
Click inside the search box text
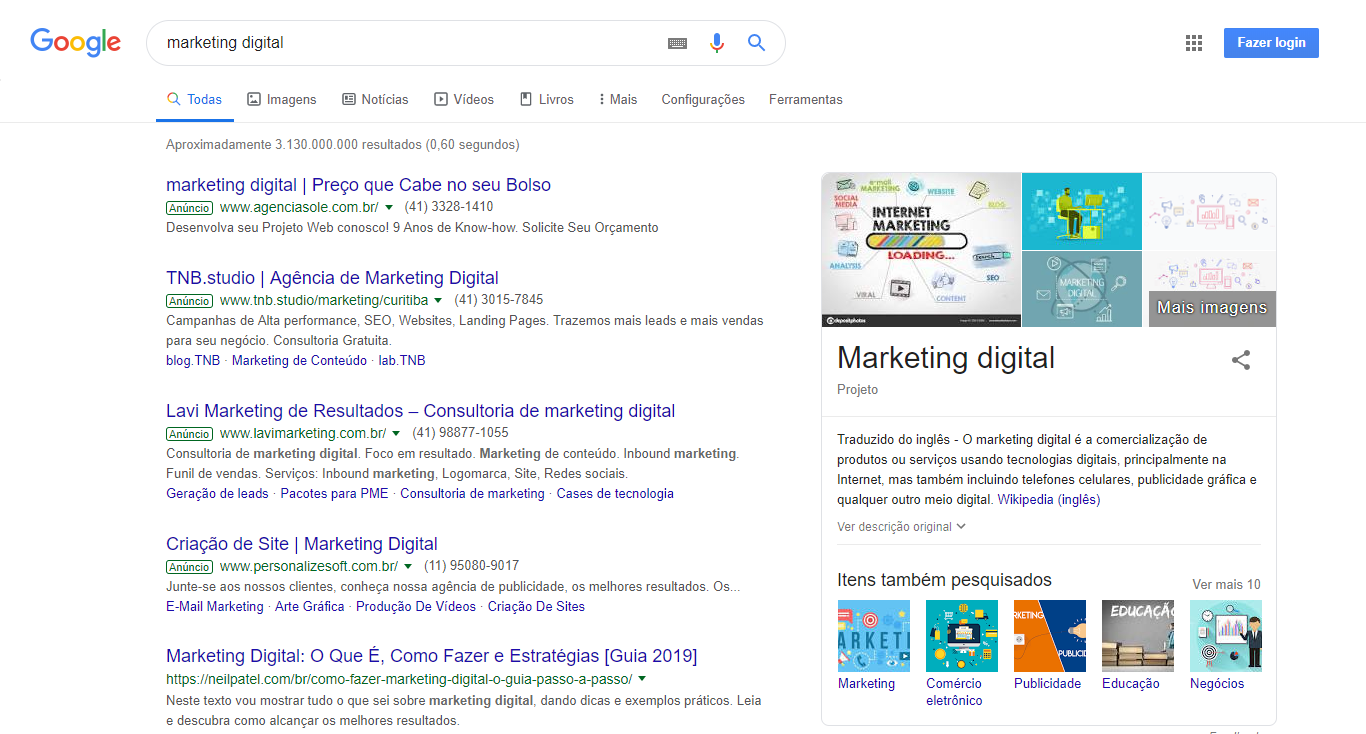[x=225, y=43]
